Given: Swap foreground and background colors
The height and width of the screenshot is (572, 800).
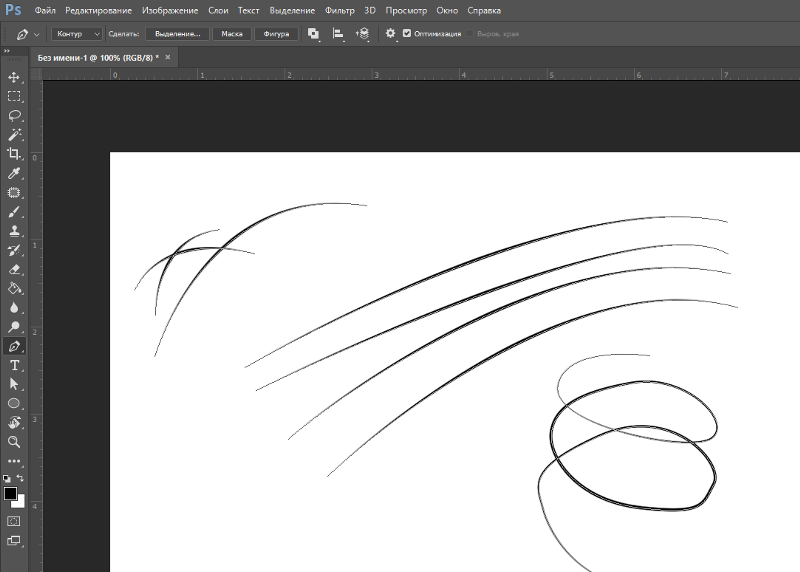Looking at the screenshot, I should click(21, 479).
